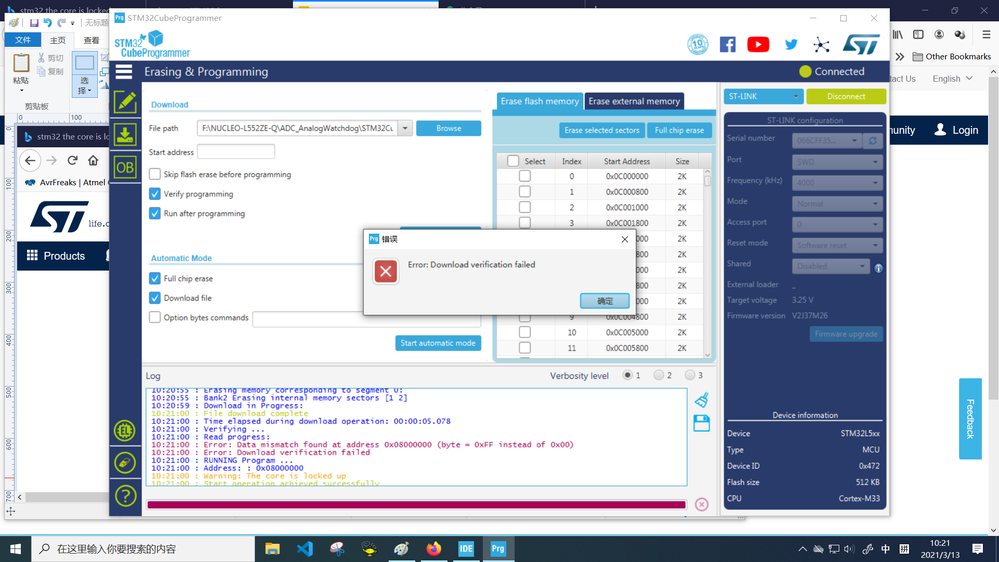Screen dimensions: 999x562
Task: Open the Option Bytes OB icon
Action: tap(125, 168)
